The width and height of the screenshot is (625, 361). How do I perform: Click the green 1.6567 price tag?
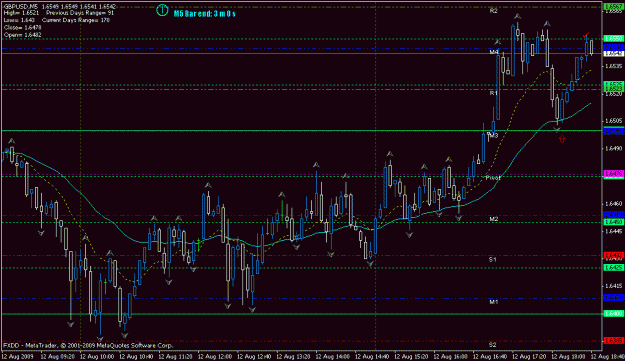[614, 6]
